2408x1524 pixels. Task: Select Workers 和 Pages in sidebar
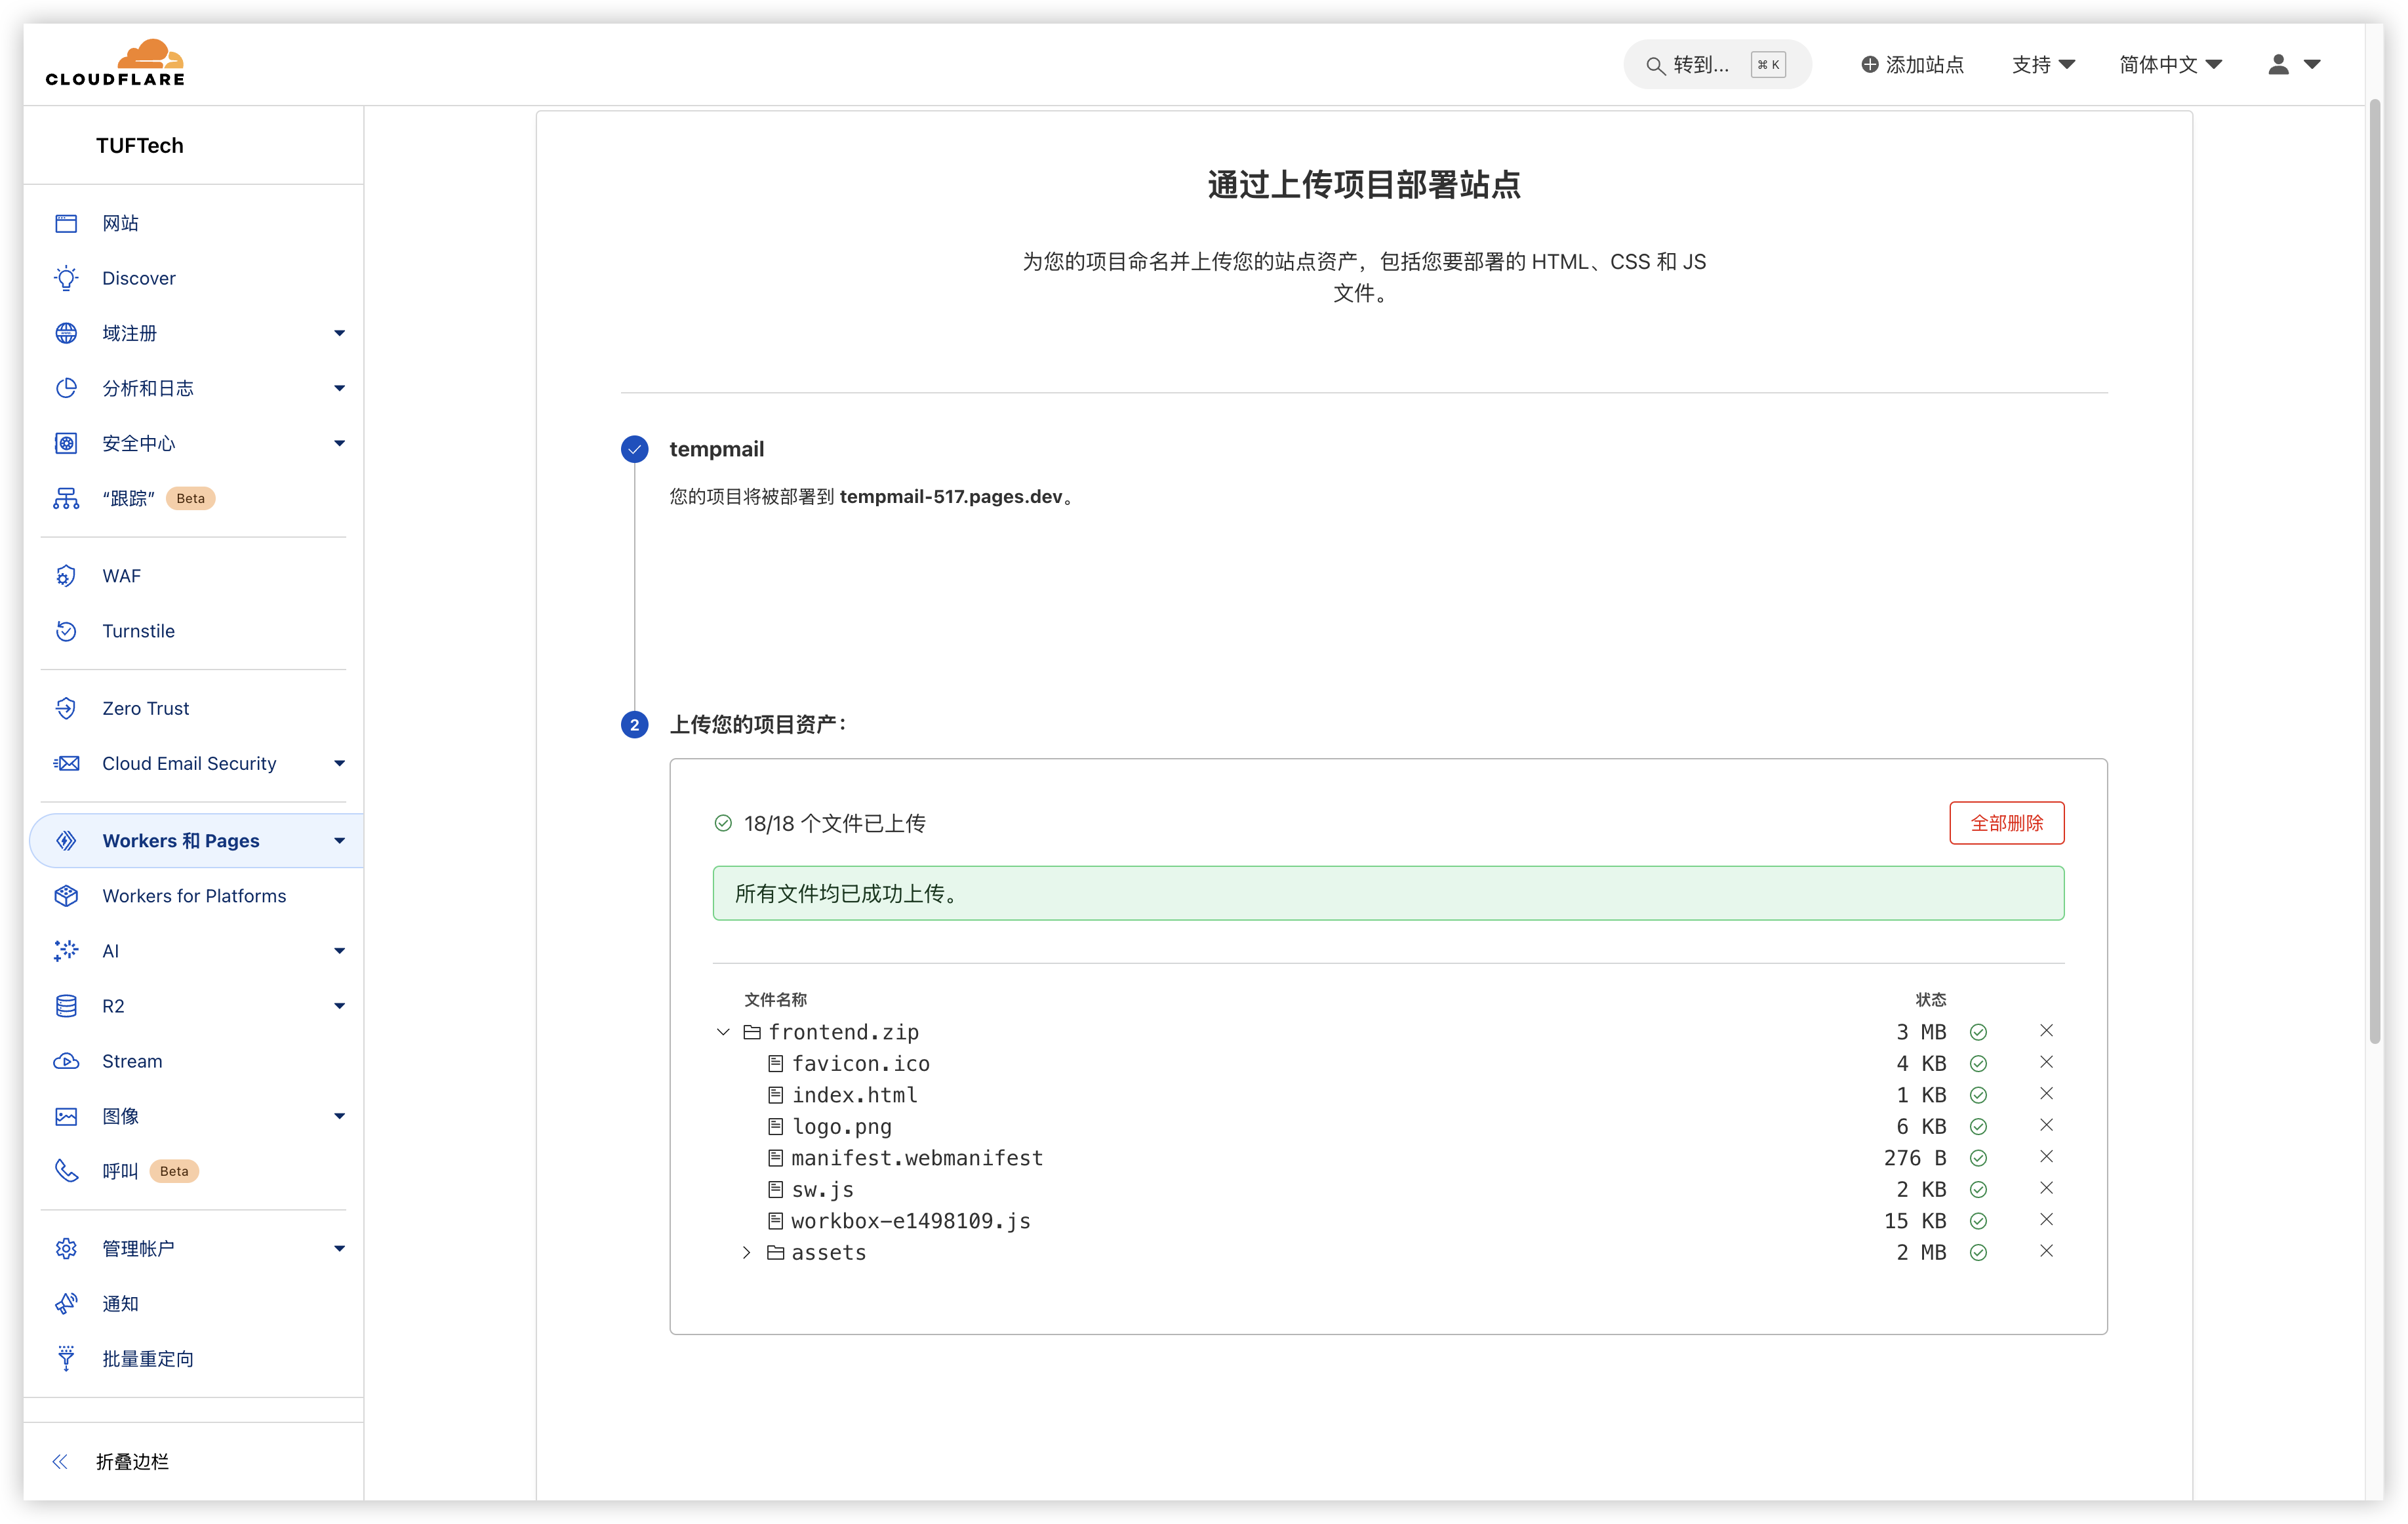pos(181,841)
